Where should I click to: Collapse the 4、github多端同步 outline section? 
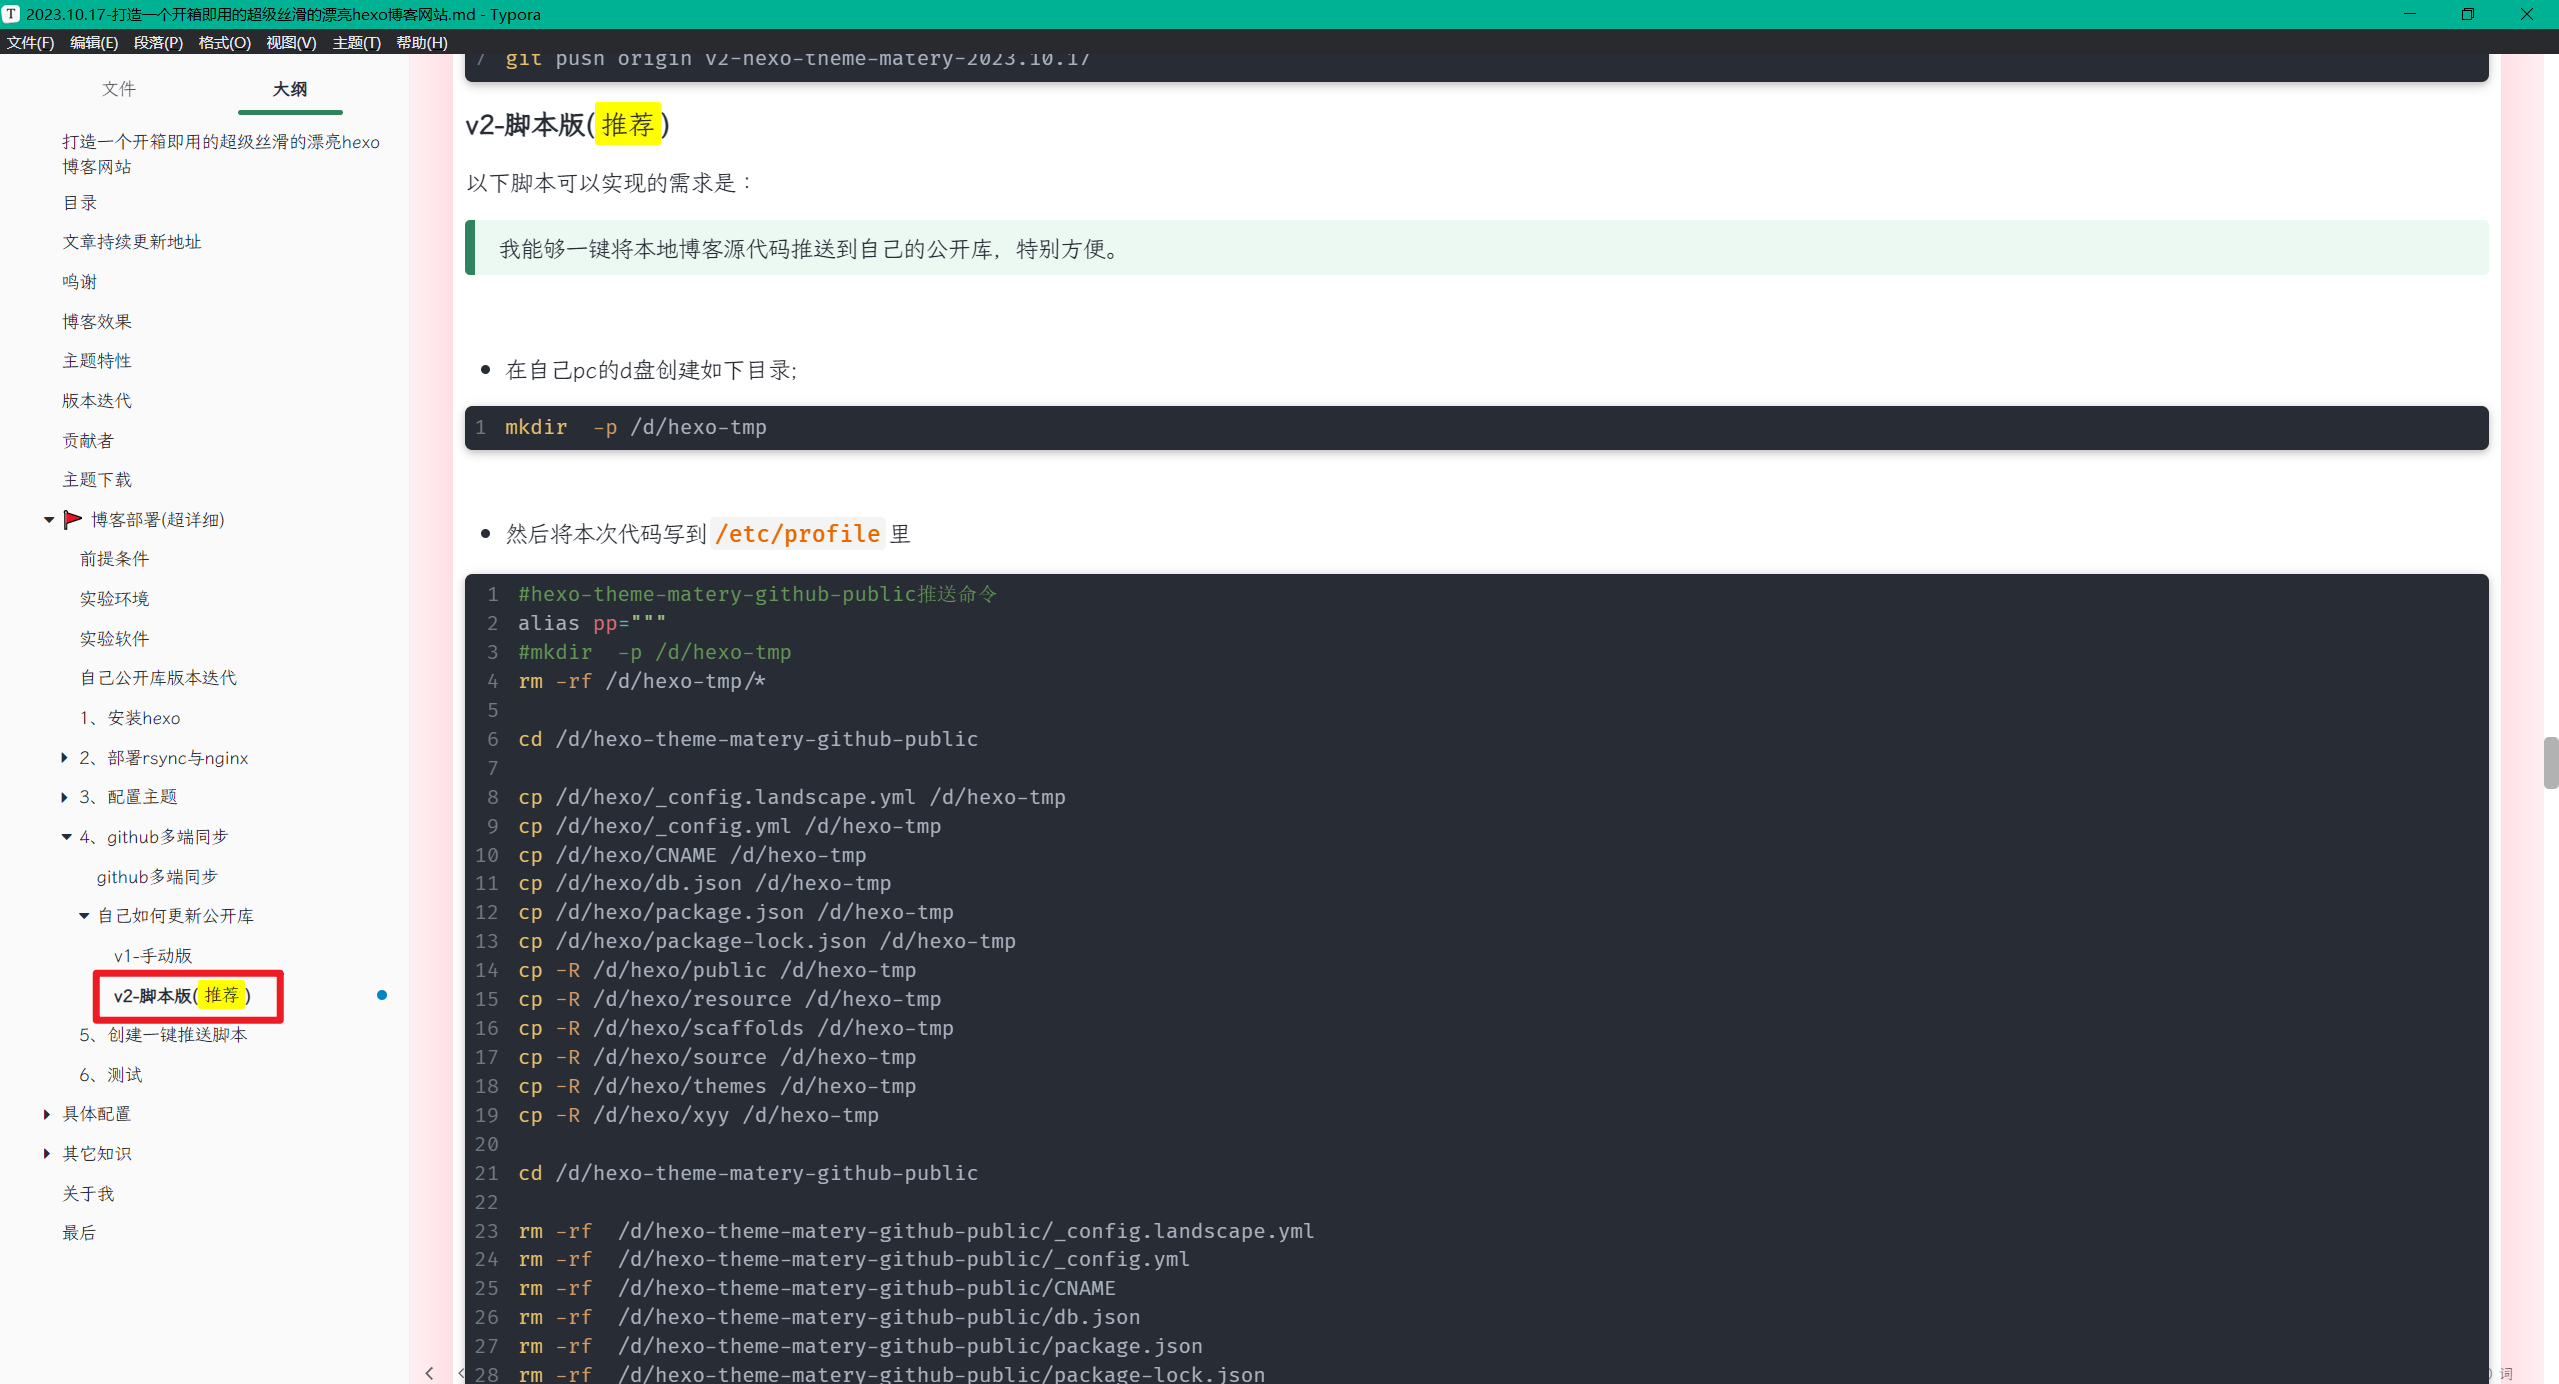pyautogui.click(x=66, y=837)
